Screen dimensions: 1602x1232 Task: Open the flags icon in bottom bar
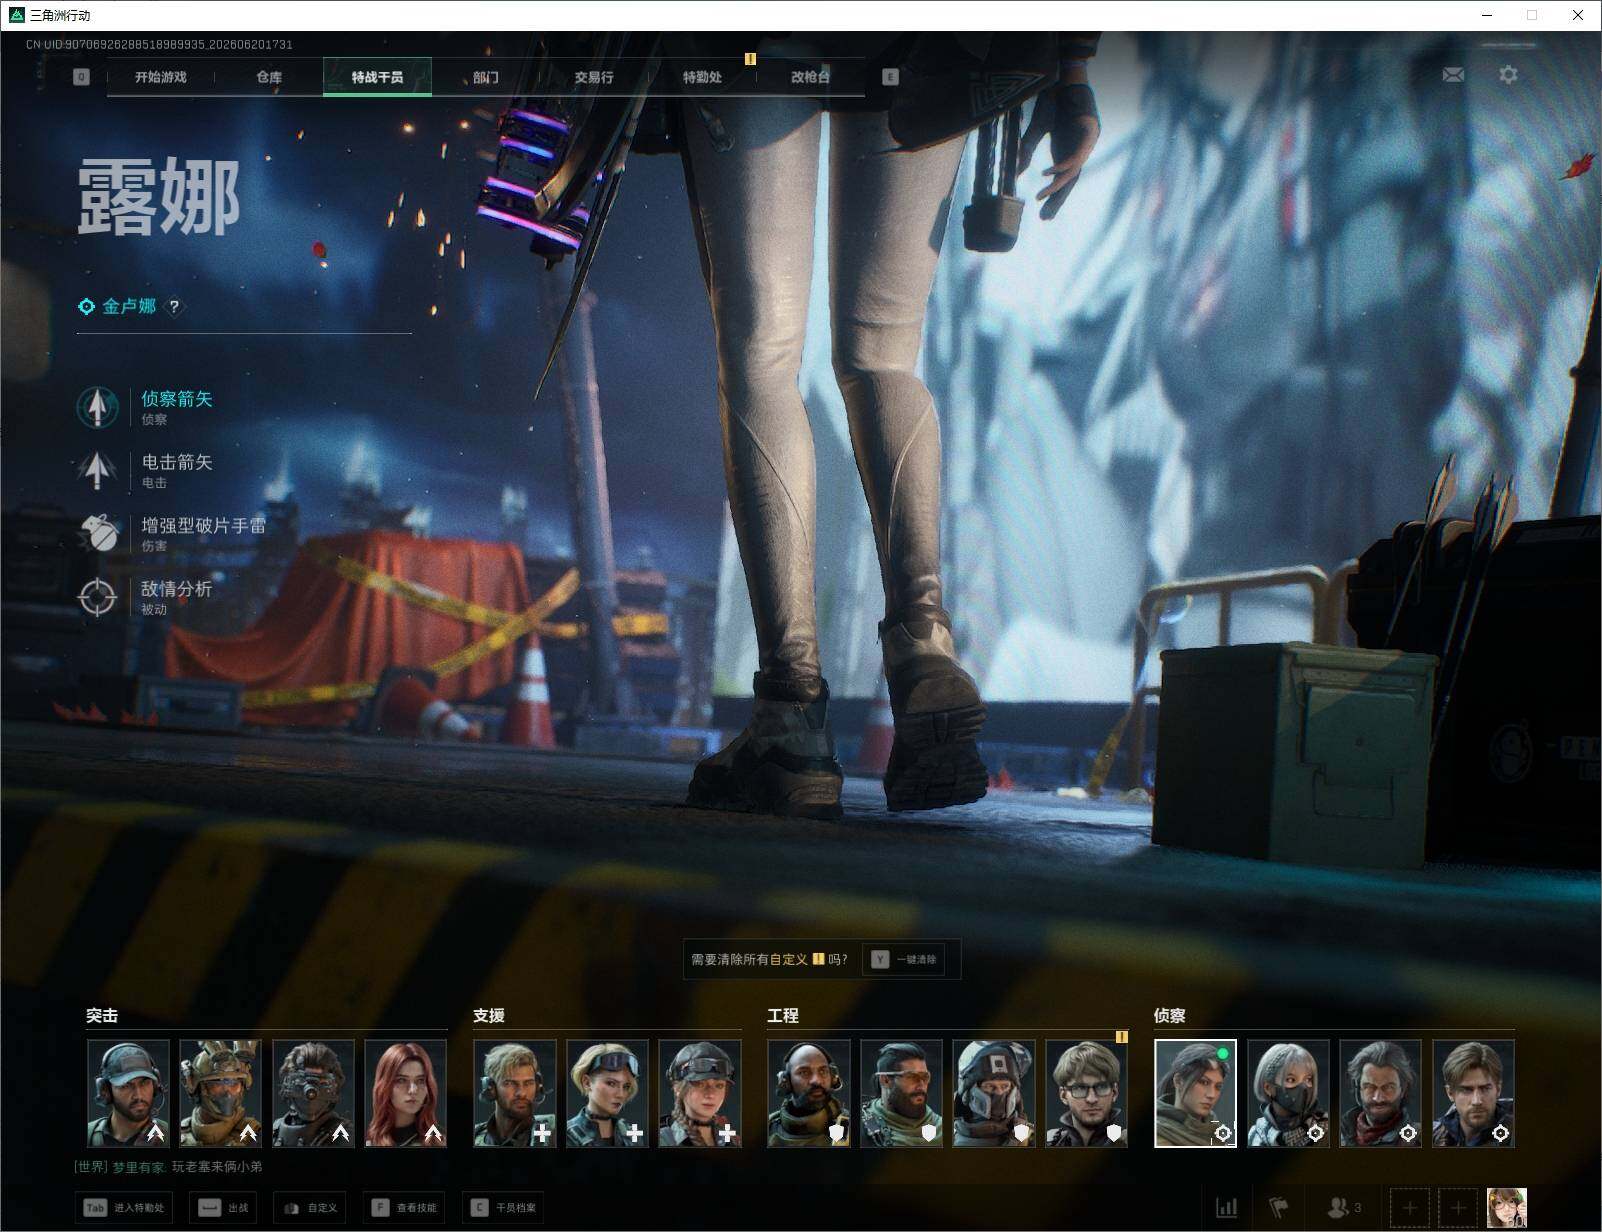coord(1279,1208)
